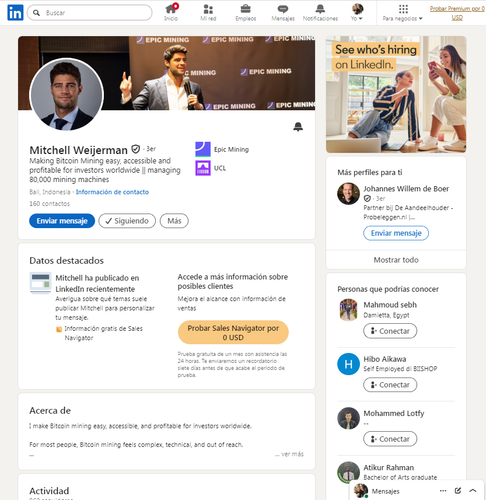Expand Para negocios apps grid menu

(x=403, y=12)
